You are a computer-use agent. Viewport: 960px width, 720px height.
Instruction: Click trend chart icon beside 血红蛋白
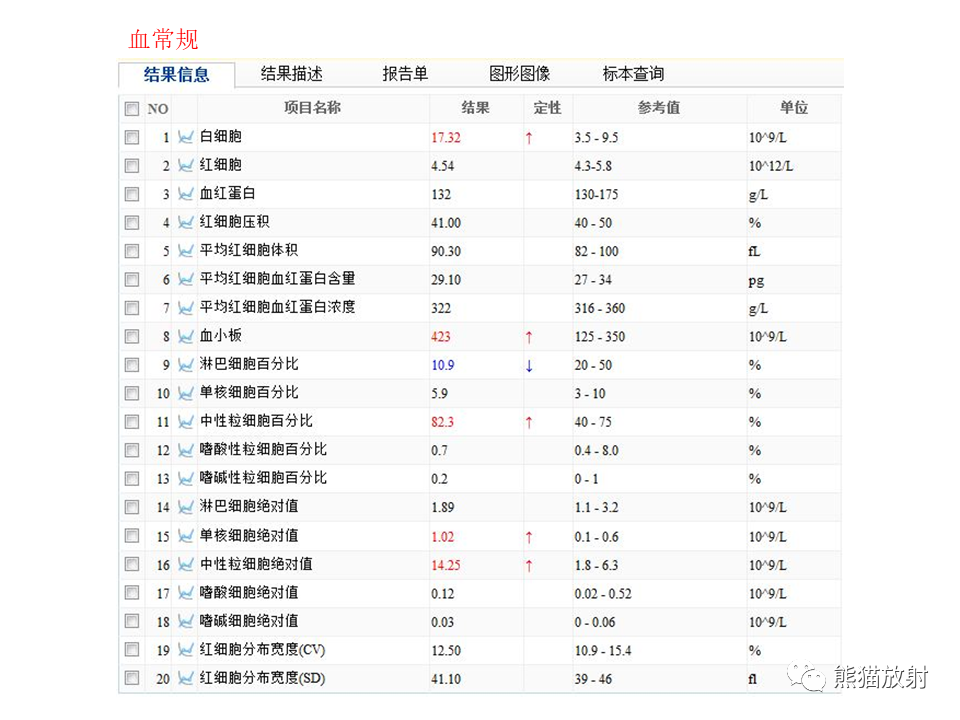(x=186, y=194)
